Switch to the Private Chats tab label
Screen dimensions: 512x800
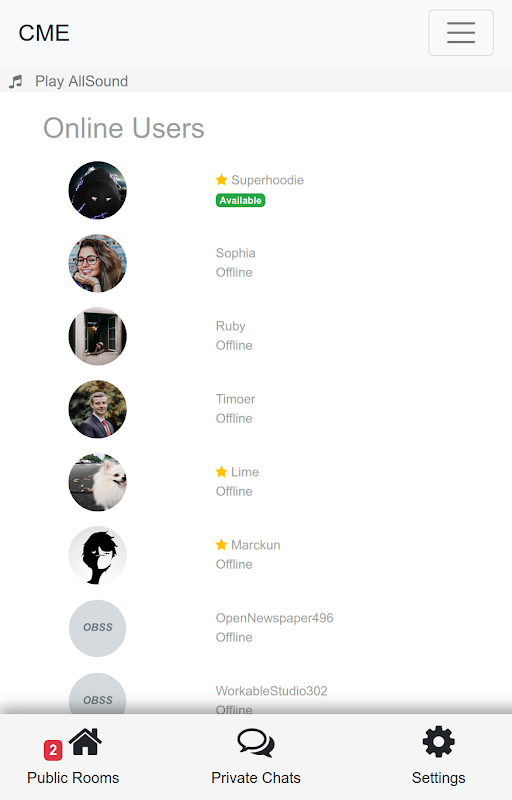point(256,778)
